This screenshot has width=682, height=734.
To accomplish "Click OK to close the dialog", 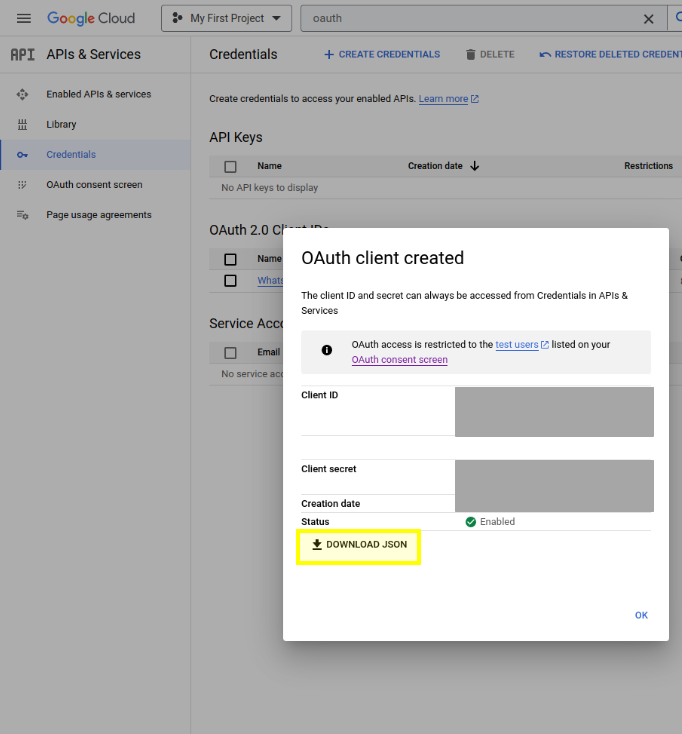I will coord(641,615).
